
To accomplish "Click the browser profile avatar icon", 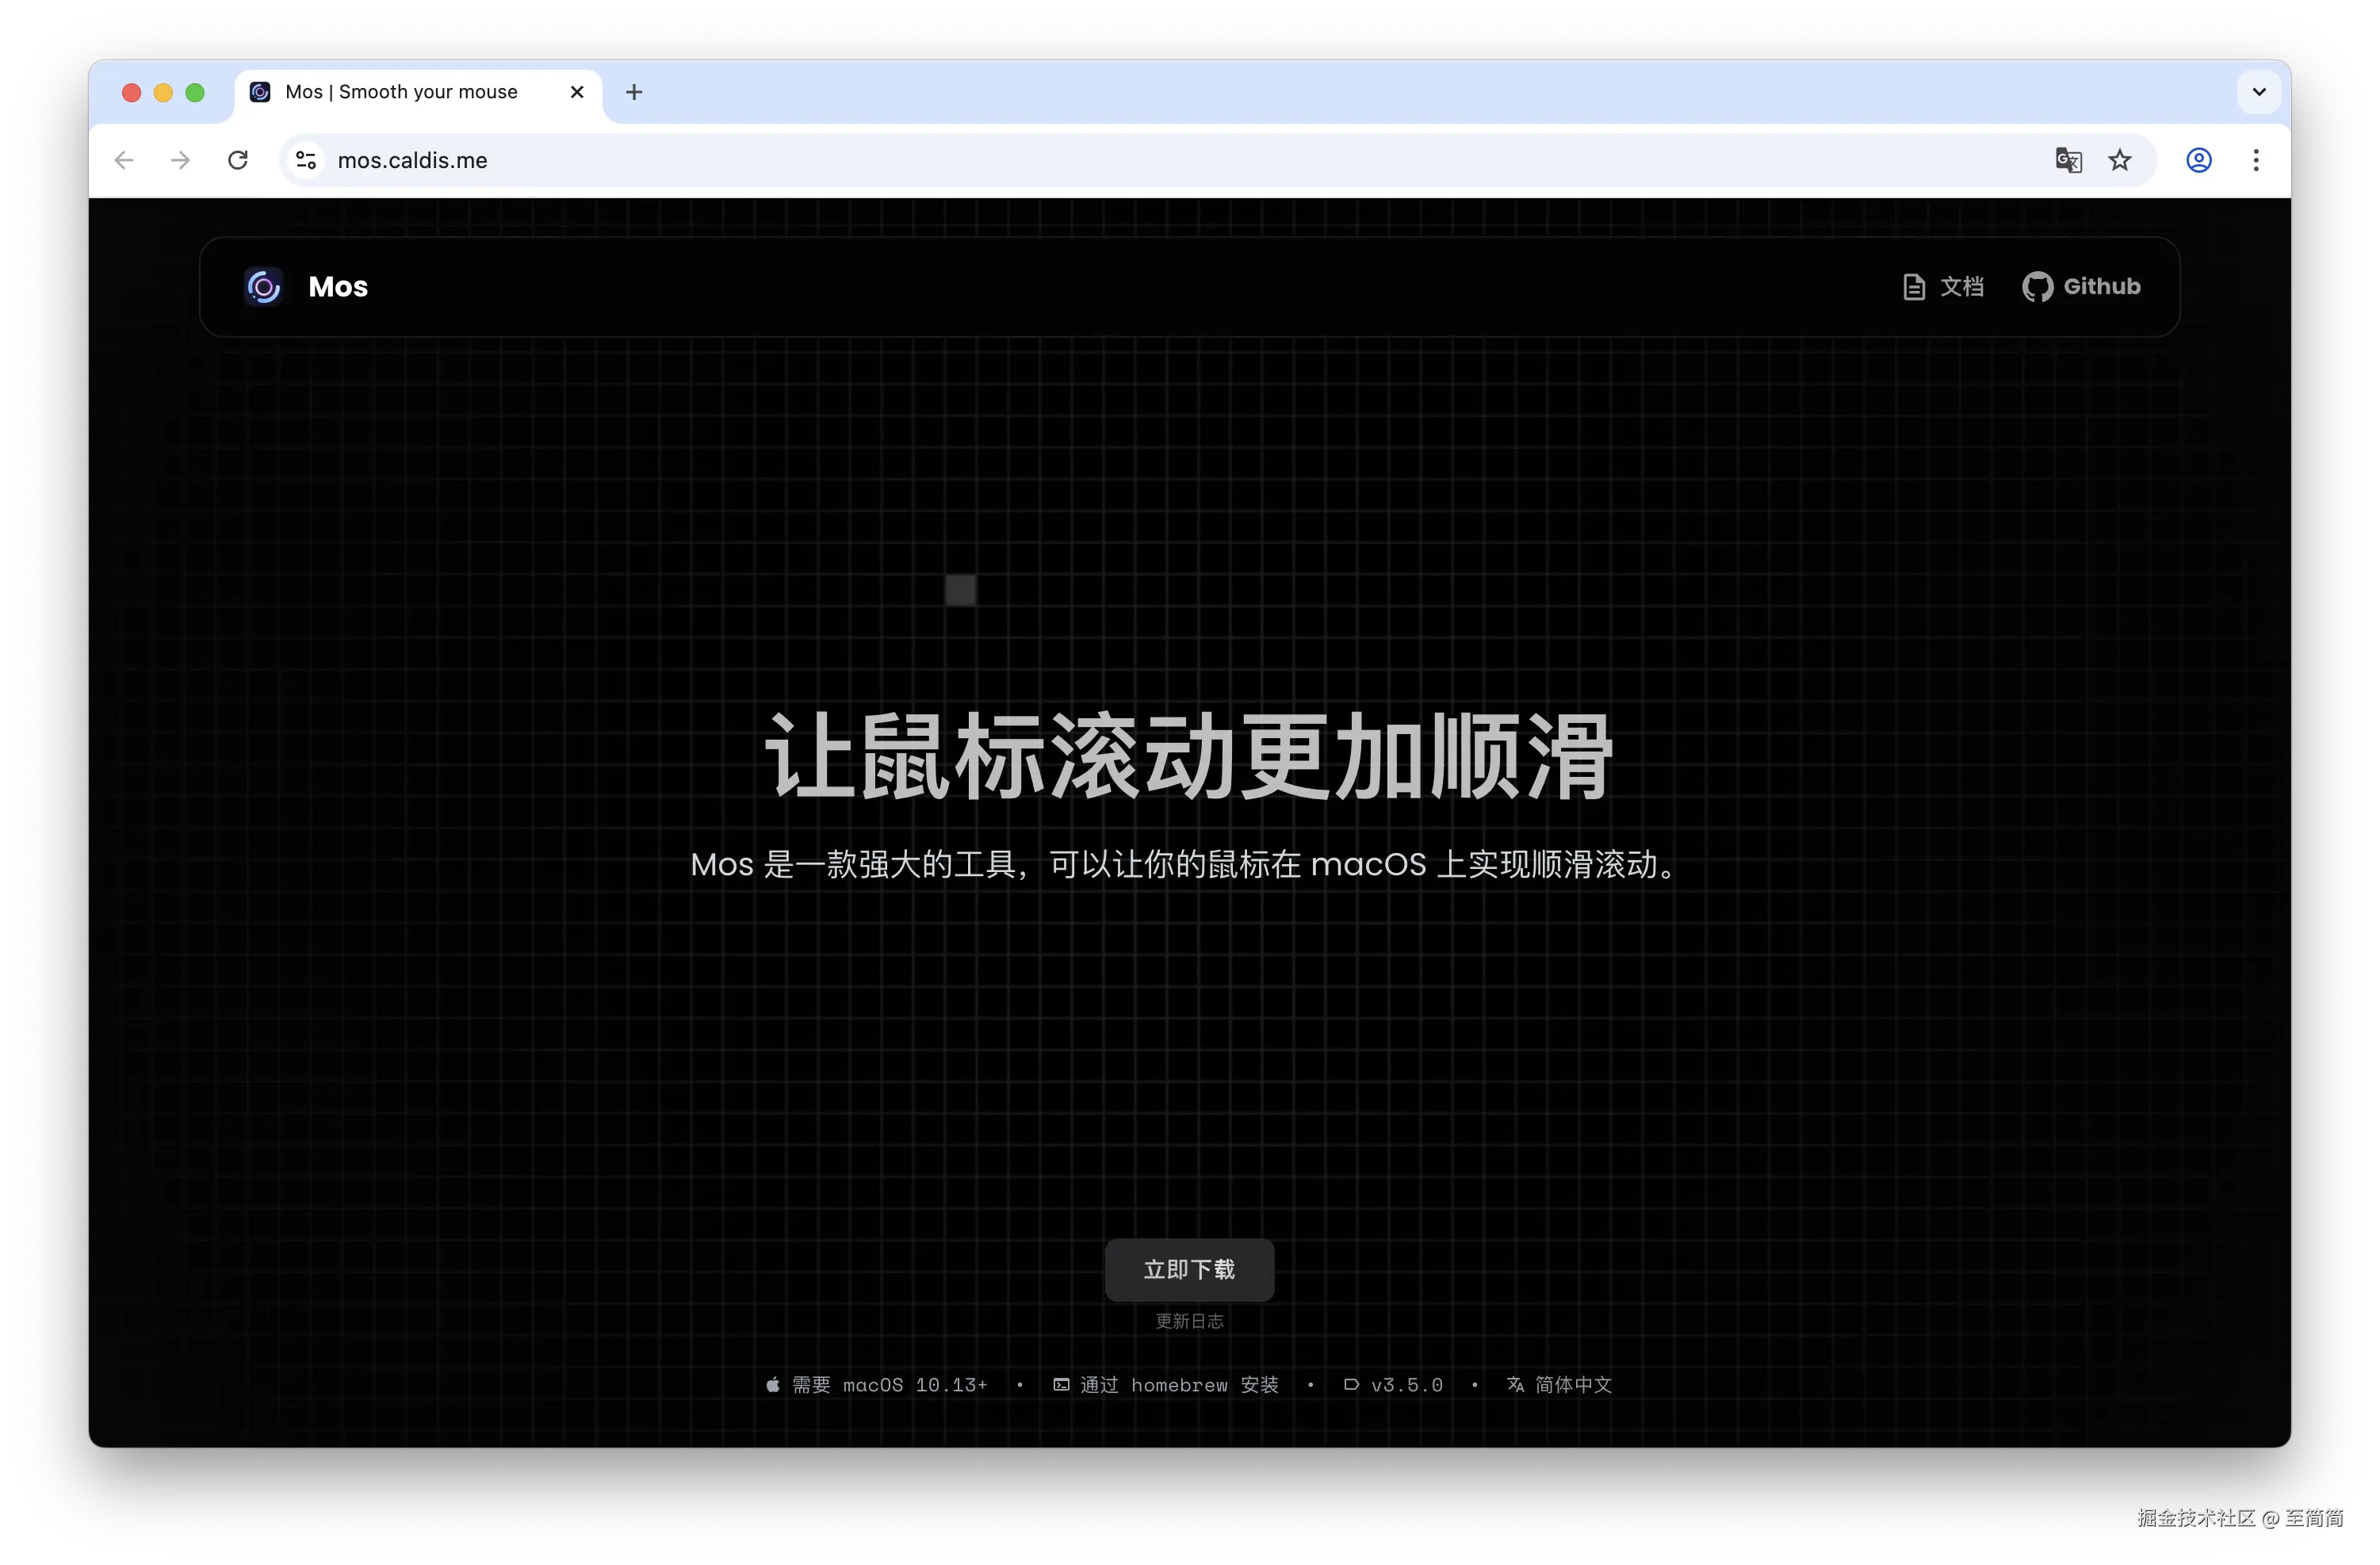I will (2198, 160).
